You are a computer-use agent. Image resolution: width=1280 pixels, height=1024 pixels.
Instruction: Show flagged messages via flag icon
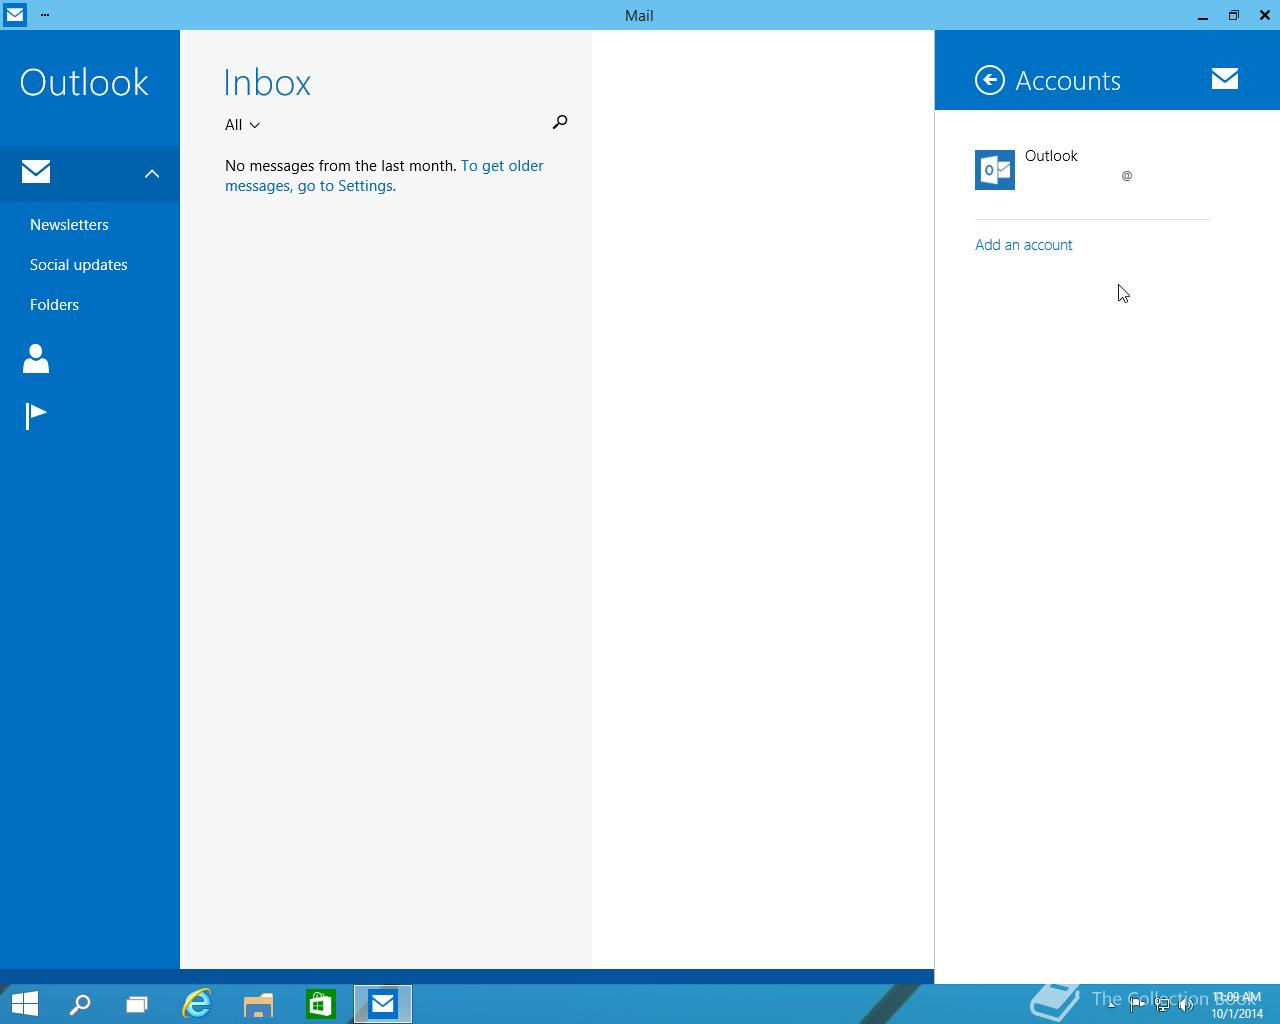pos(36,415)
